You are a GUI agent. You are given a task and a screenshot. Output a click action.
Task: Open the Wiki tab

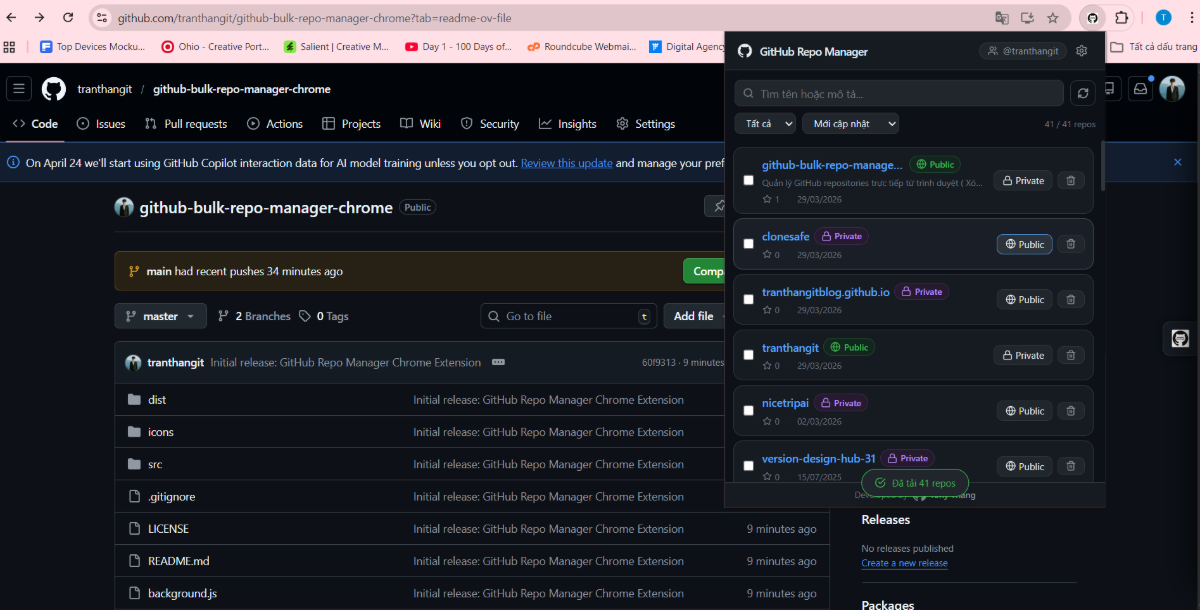[420, 124]
